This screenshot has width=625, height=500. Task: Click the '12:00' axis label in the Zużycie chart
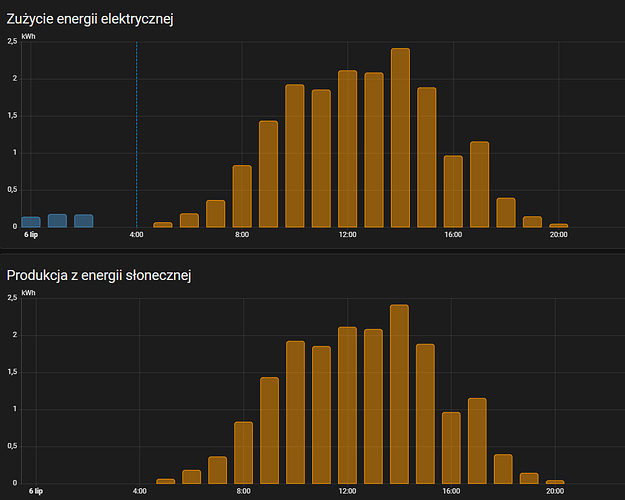(x=348, y=235)
